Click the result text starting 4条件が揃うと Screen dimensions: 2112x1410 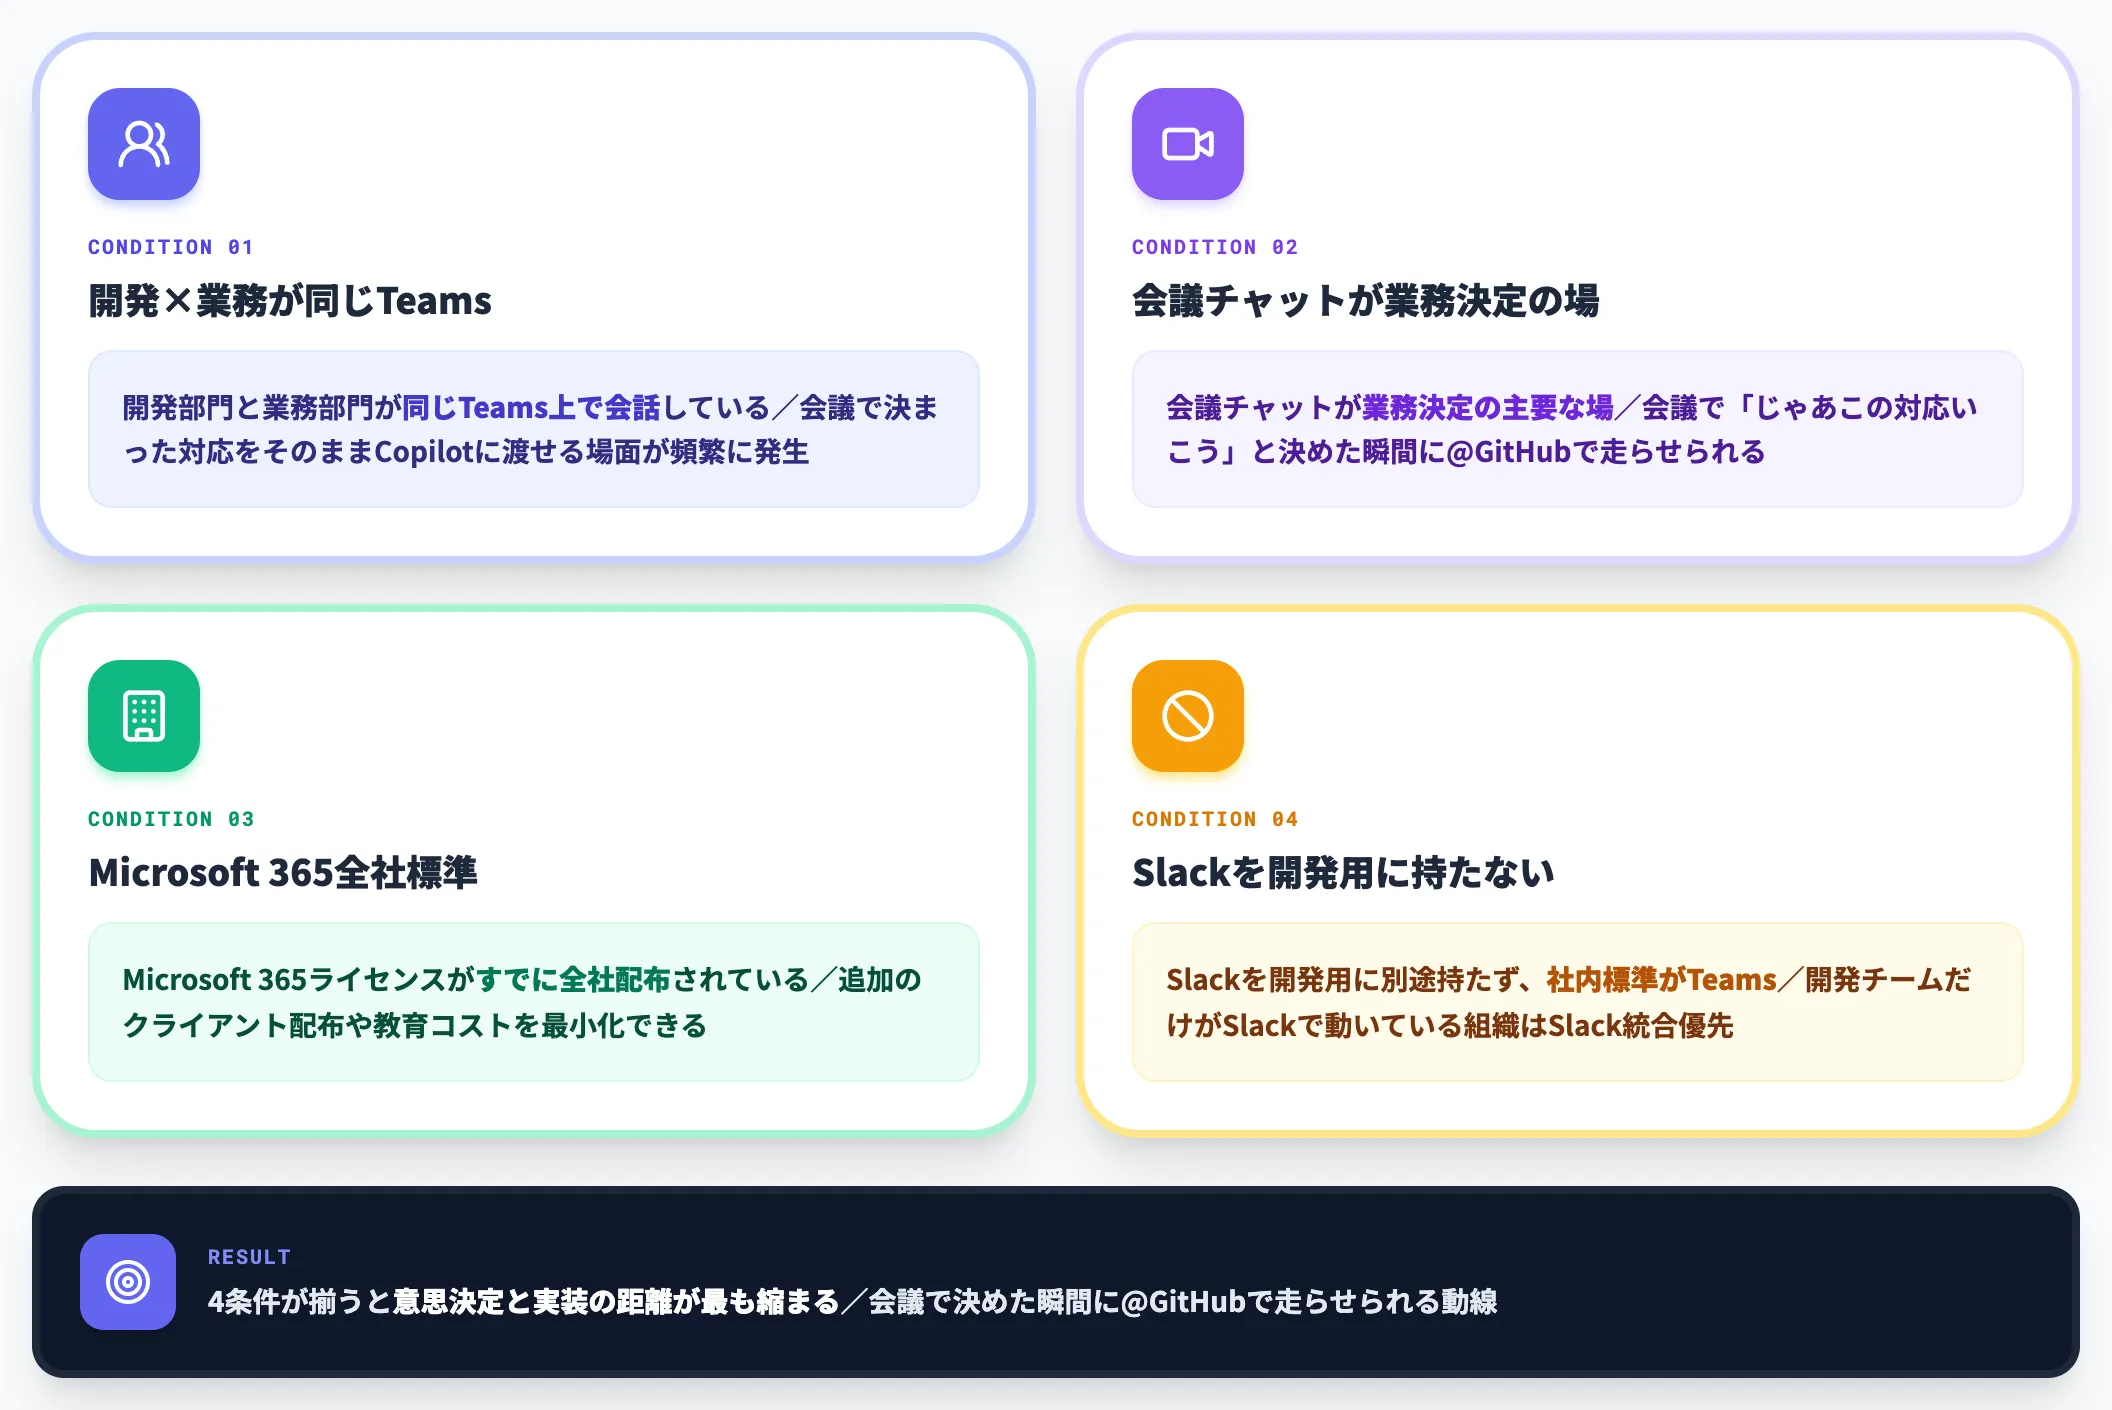852,1302
